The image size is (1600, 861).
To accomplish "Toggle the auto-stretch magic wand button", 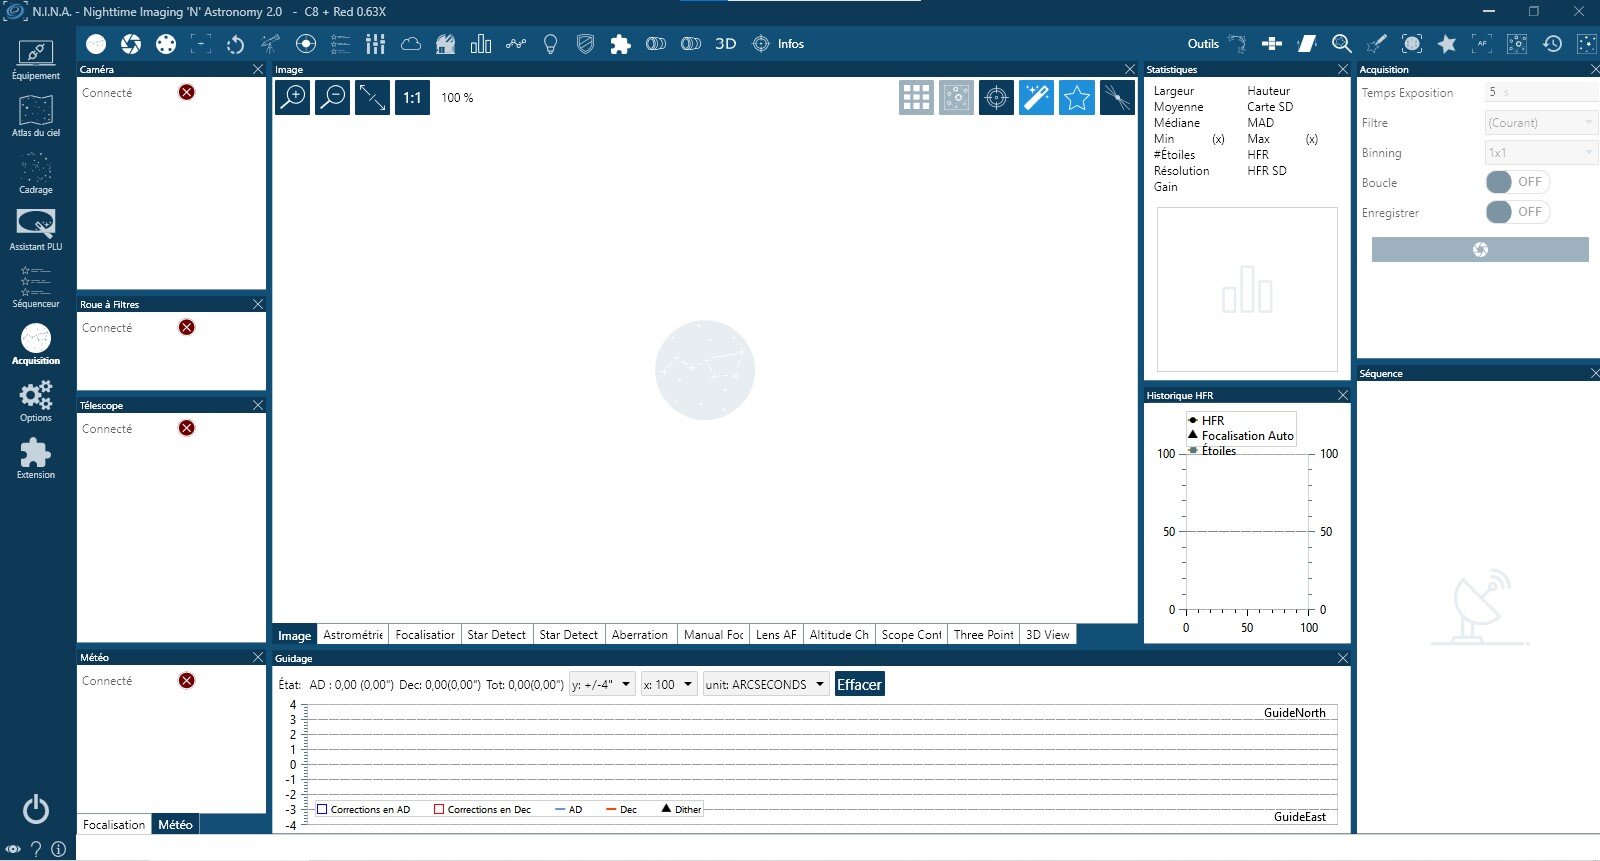I will [1037, 97].
